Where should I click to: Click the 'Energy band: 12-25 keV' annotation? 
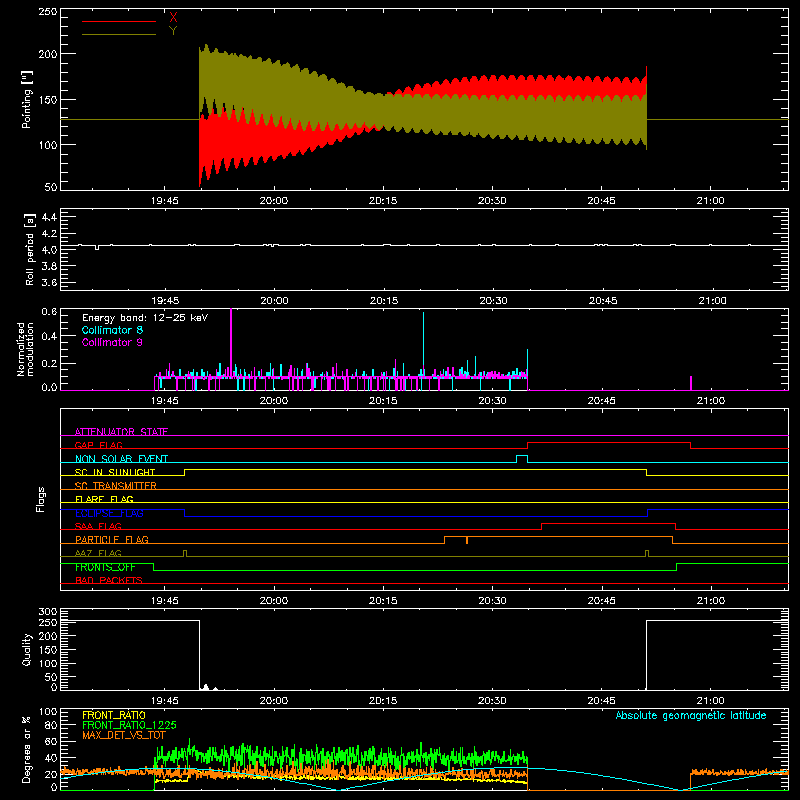[145, 318]
